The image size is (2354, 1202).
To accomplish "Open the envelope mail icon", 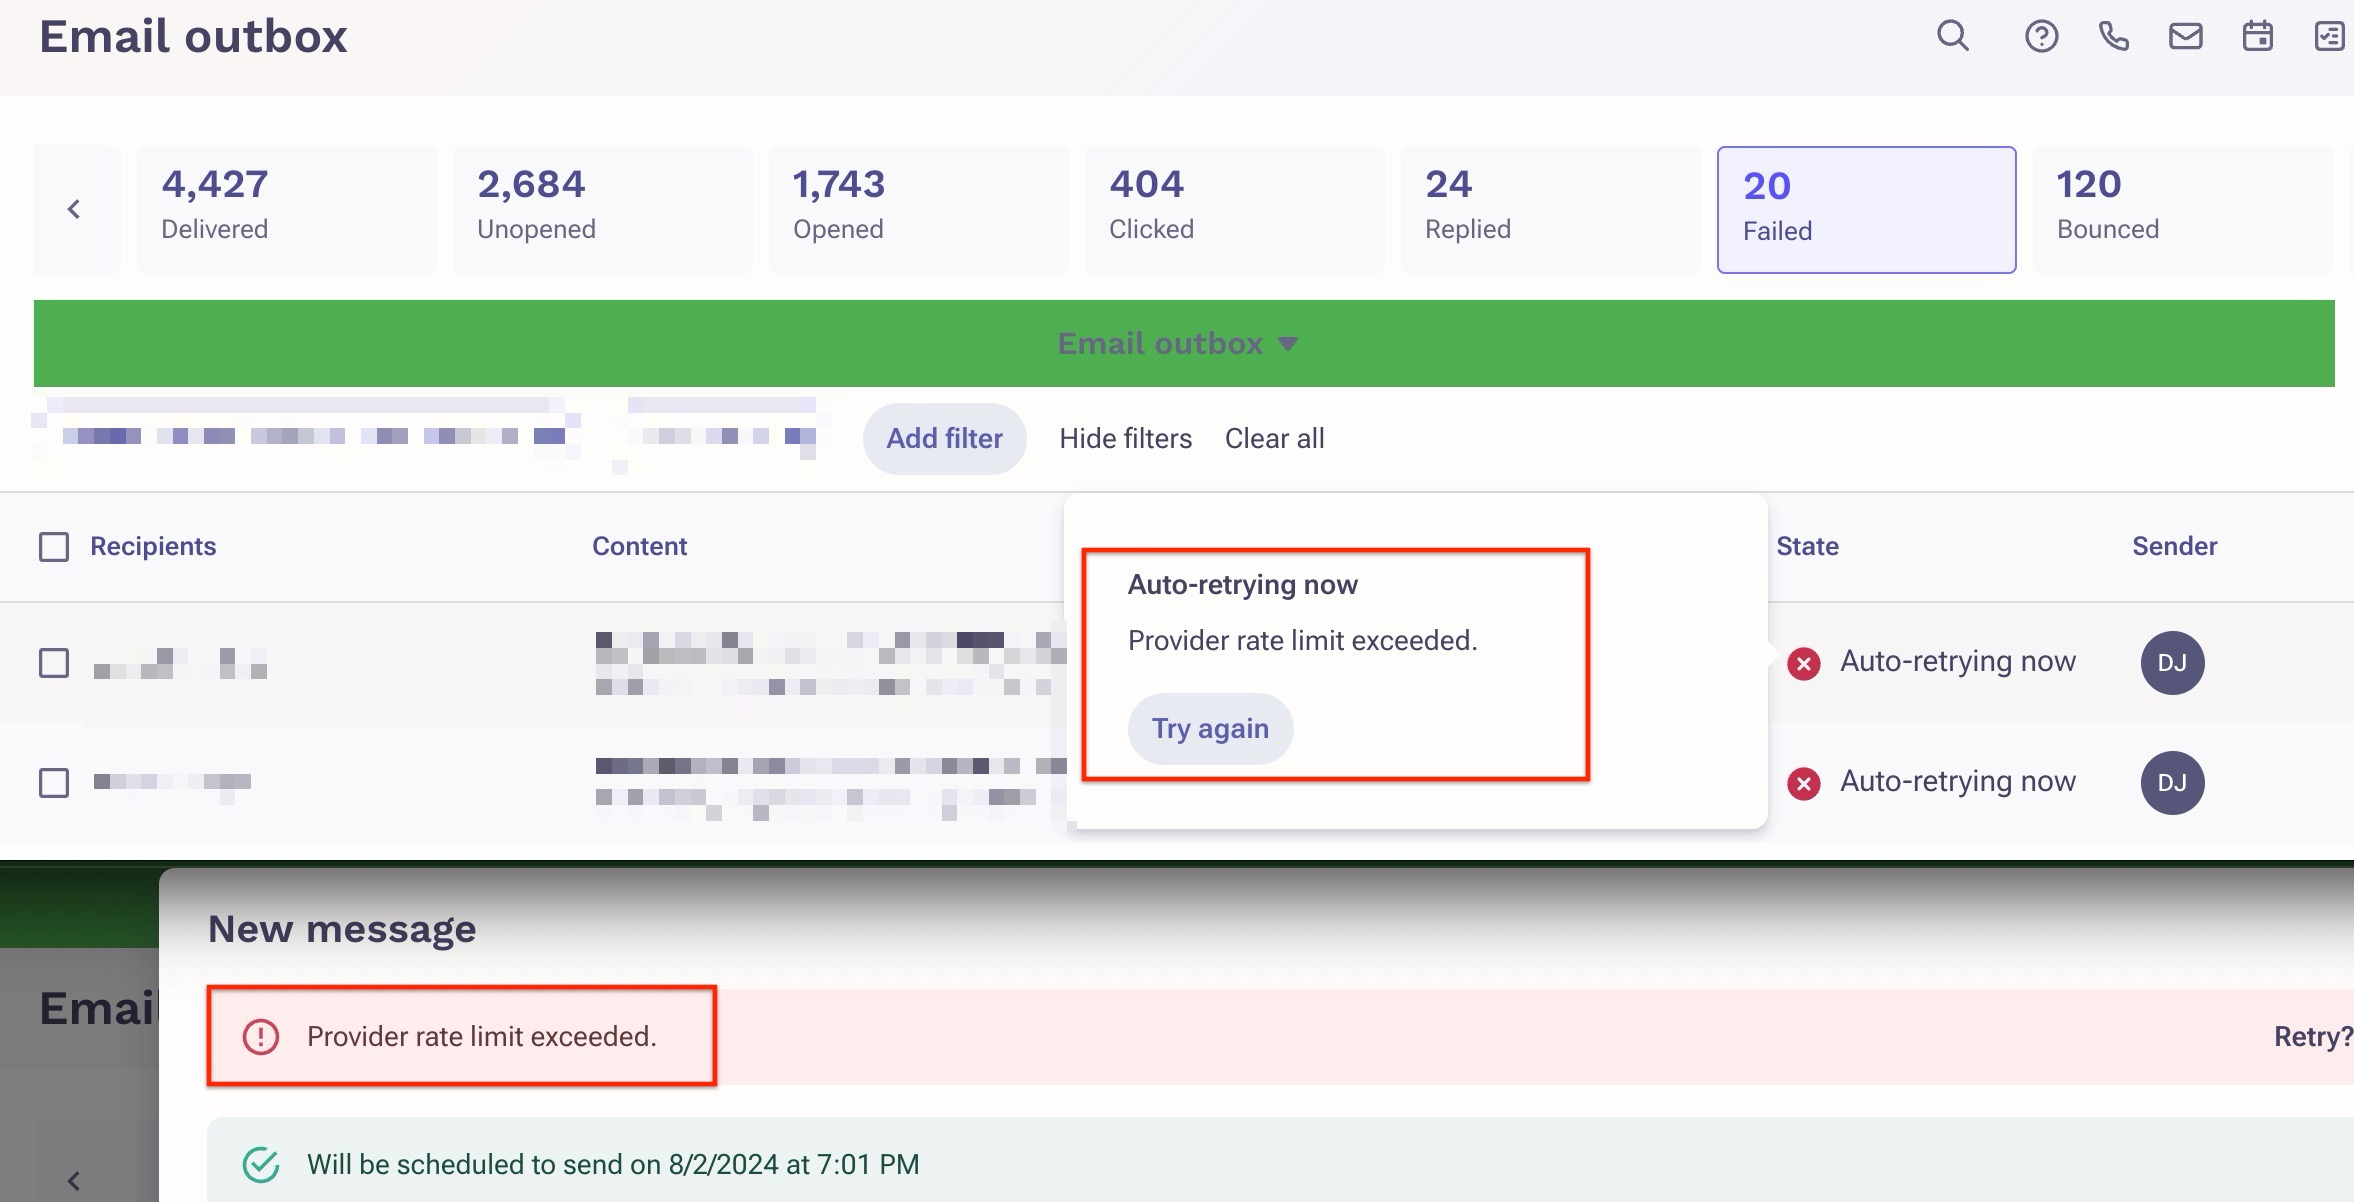I will 2185,37.
